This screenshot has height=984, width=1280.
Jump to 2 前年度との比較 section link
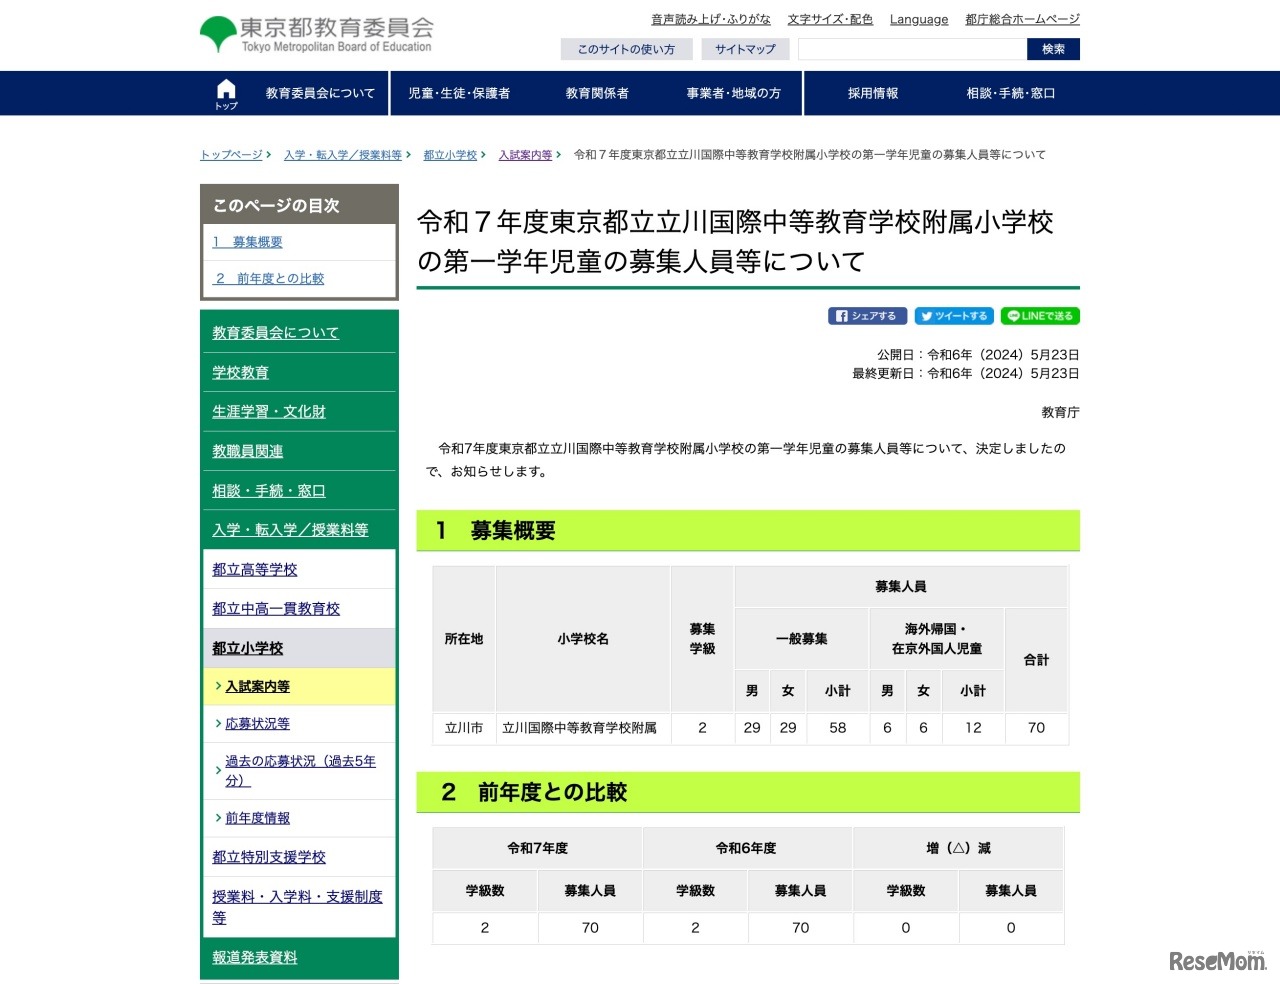point(270,279)
